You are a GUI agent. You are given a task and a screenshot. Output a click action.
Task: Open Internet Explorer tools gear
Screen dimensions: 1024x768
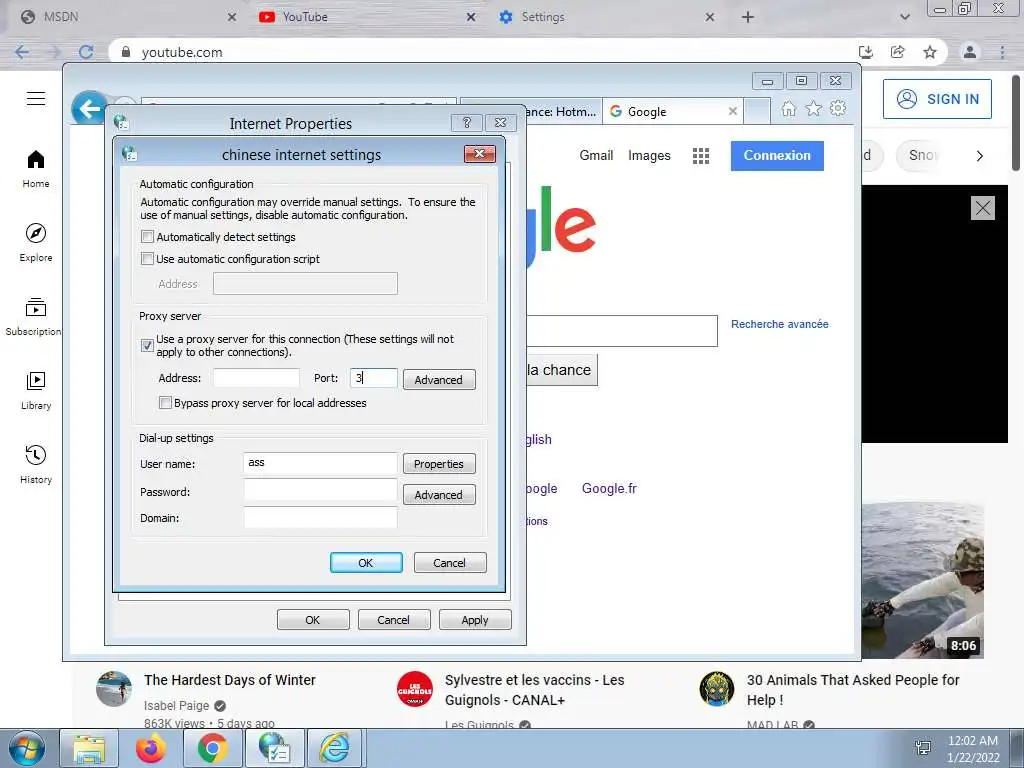[x=838, y=109]
